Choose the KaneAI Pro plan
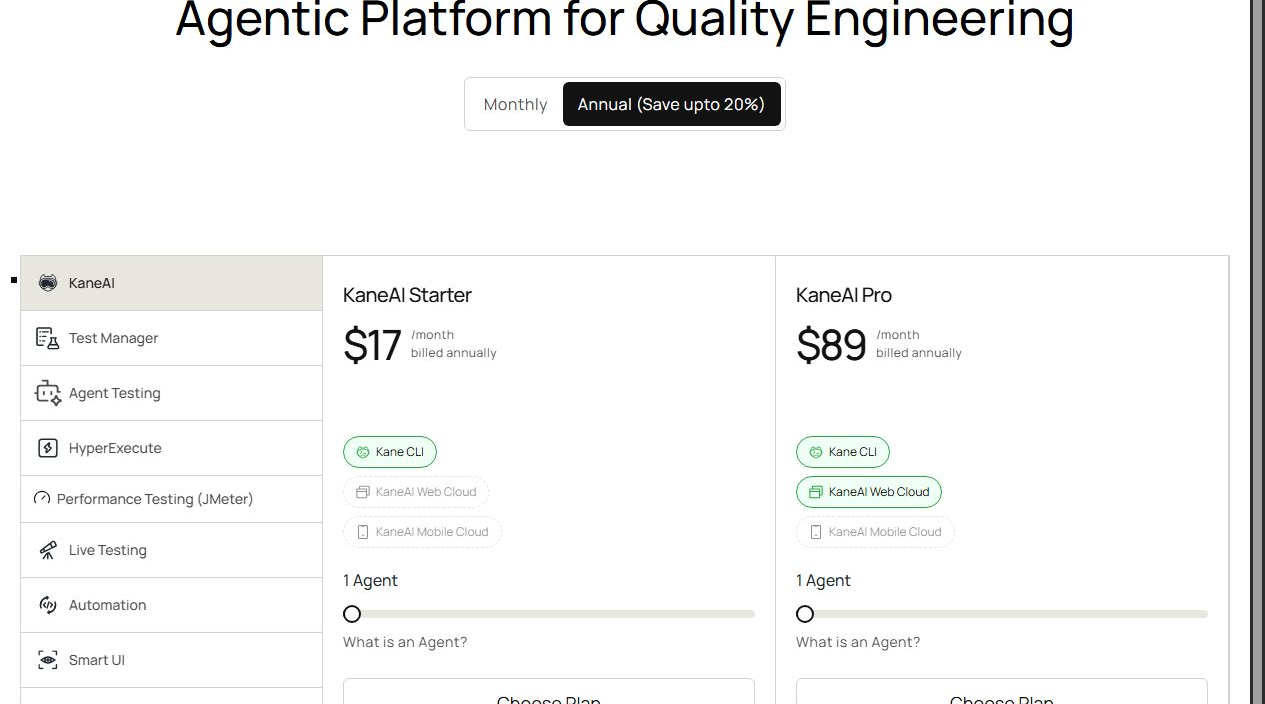This screenshot has height=704, width=1265. [x=1002, y=692]
